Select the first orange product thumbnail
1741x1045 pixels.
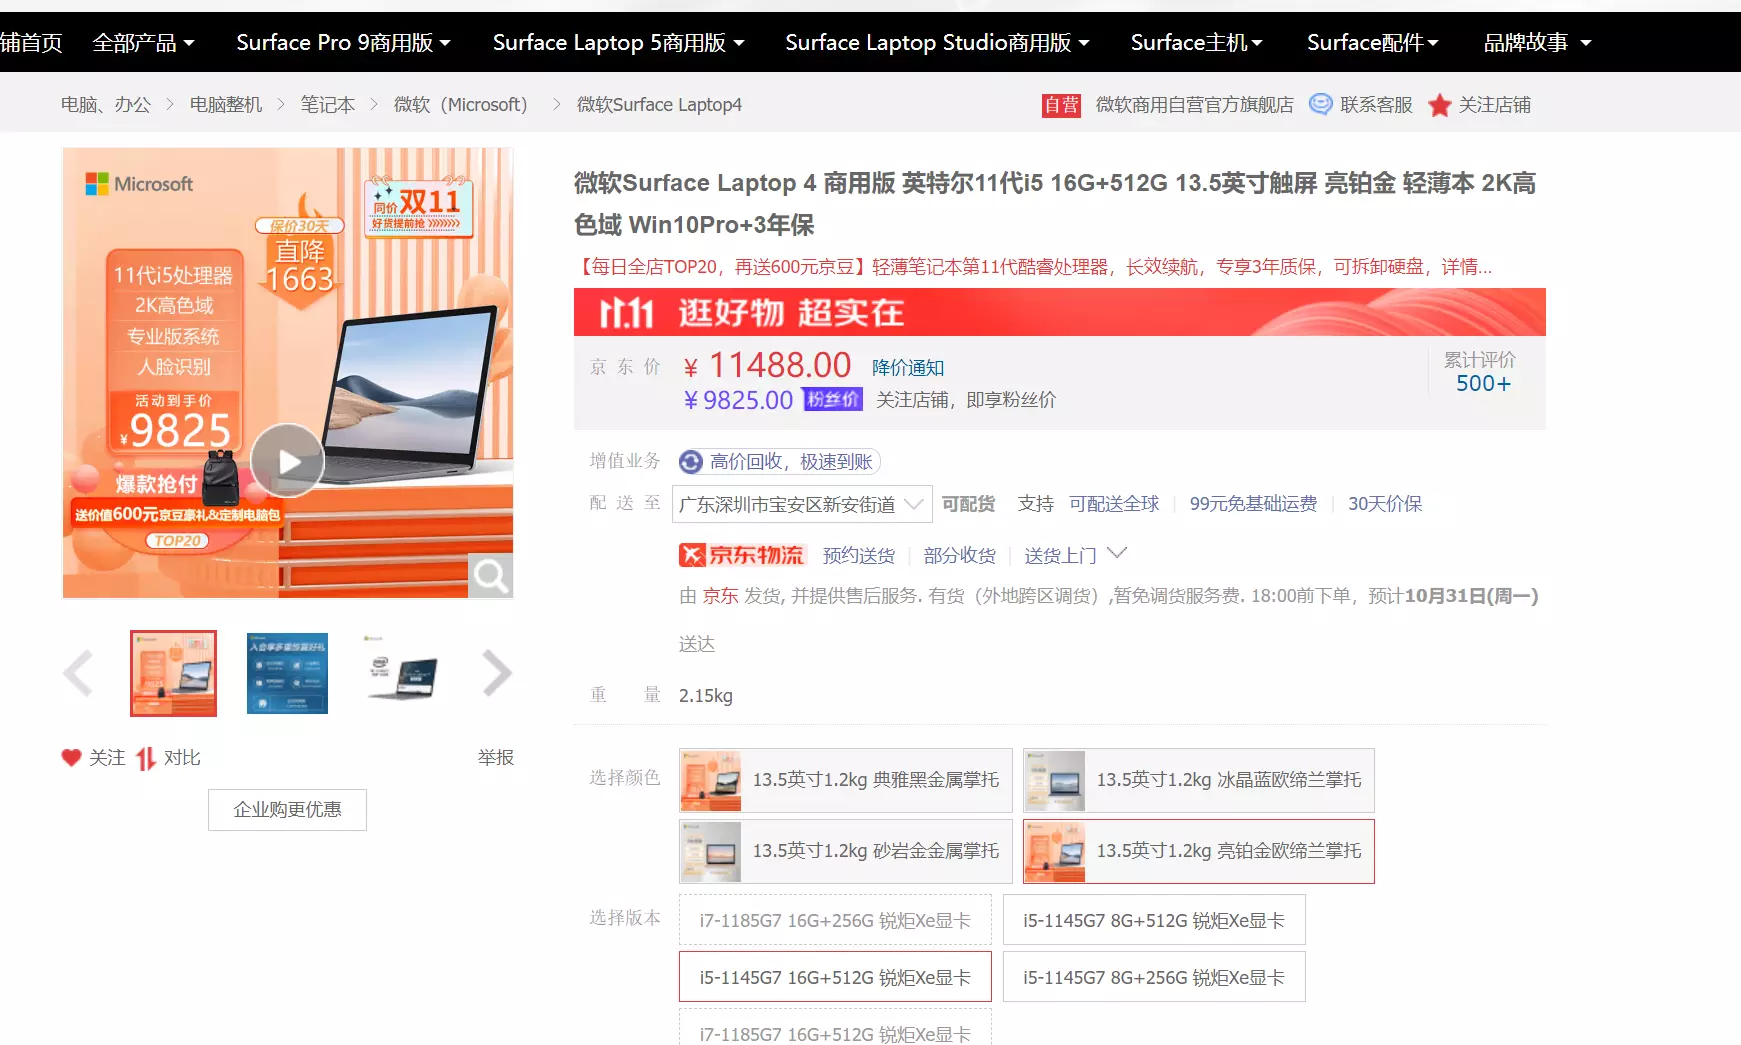[x=173, y=673]
